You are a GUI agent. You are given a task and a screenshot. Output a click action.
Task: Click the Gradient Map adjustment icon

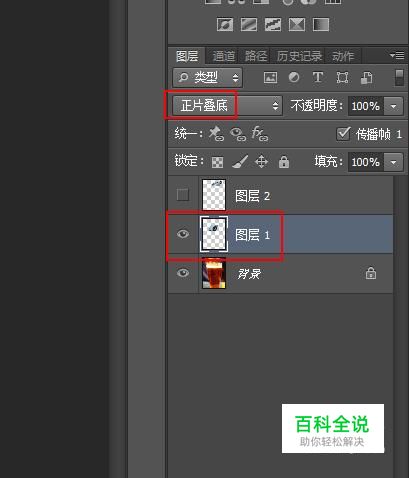click(321, 24)
